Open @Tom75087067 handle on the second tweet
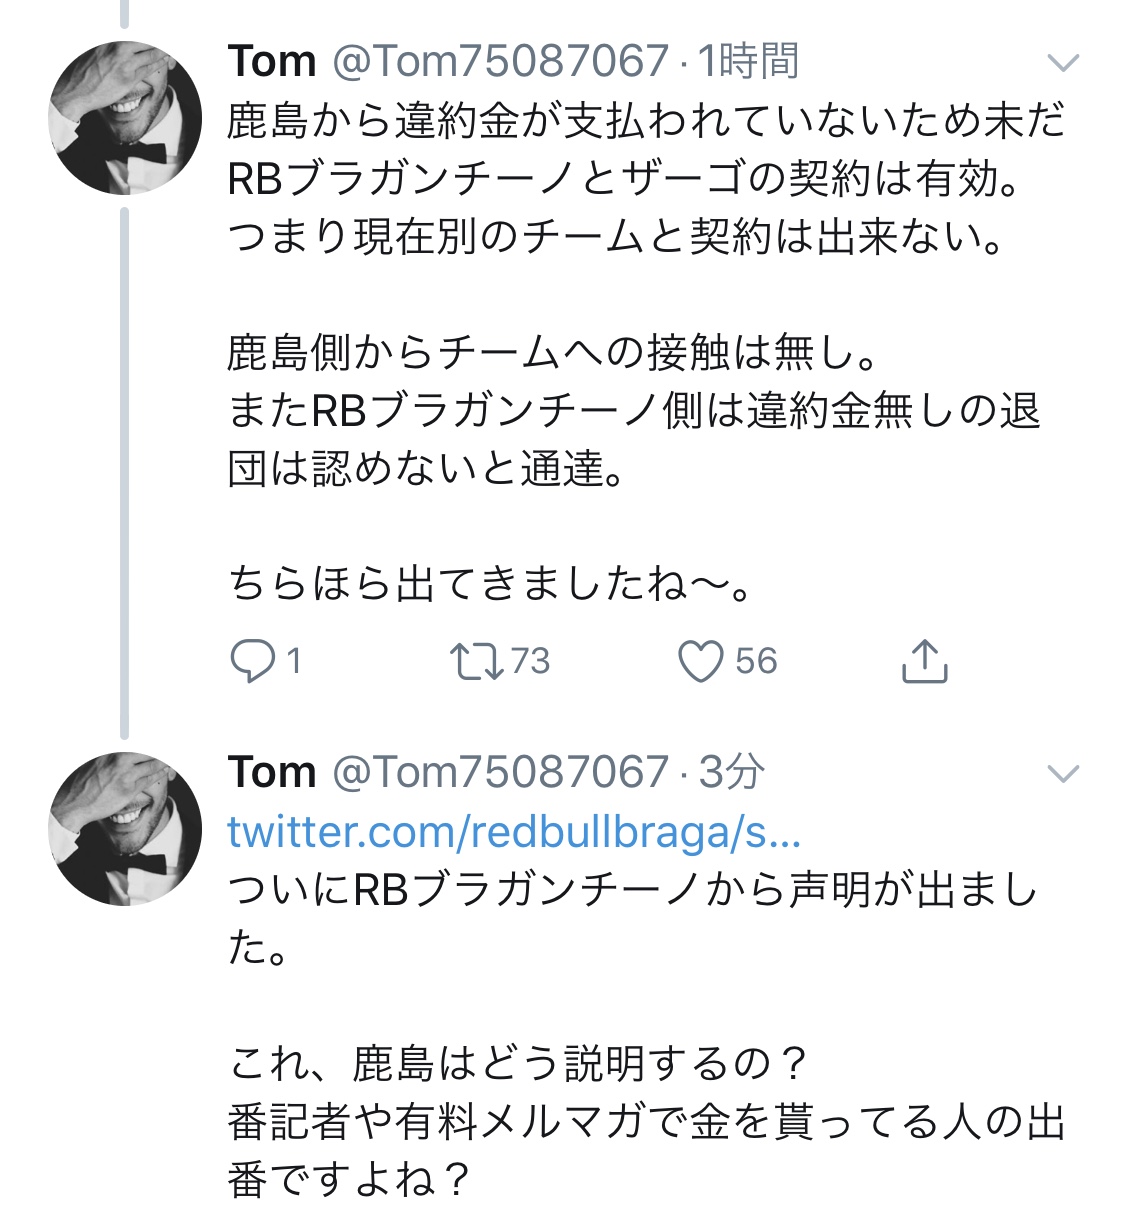The height and width of the screenshot is (1220, 1125). (x=499, y=772)
